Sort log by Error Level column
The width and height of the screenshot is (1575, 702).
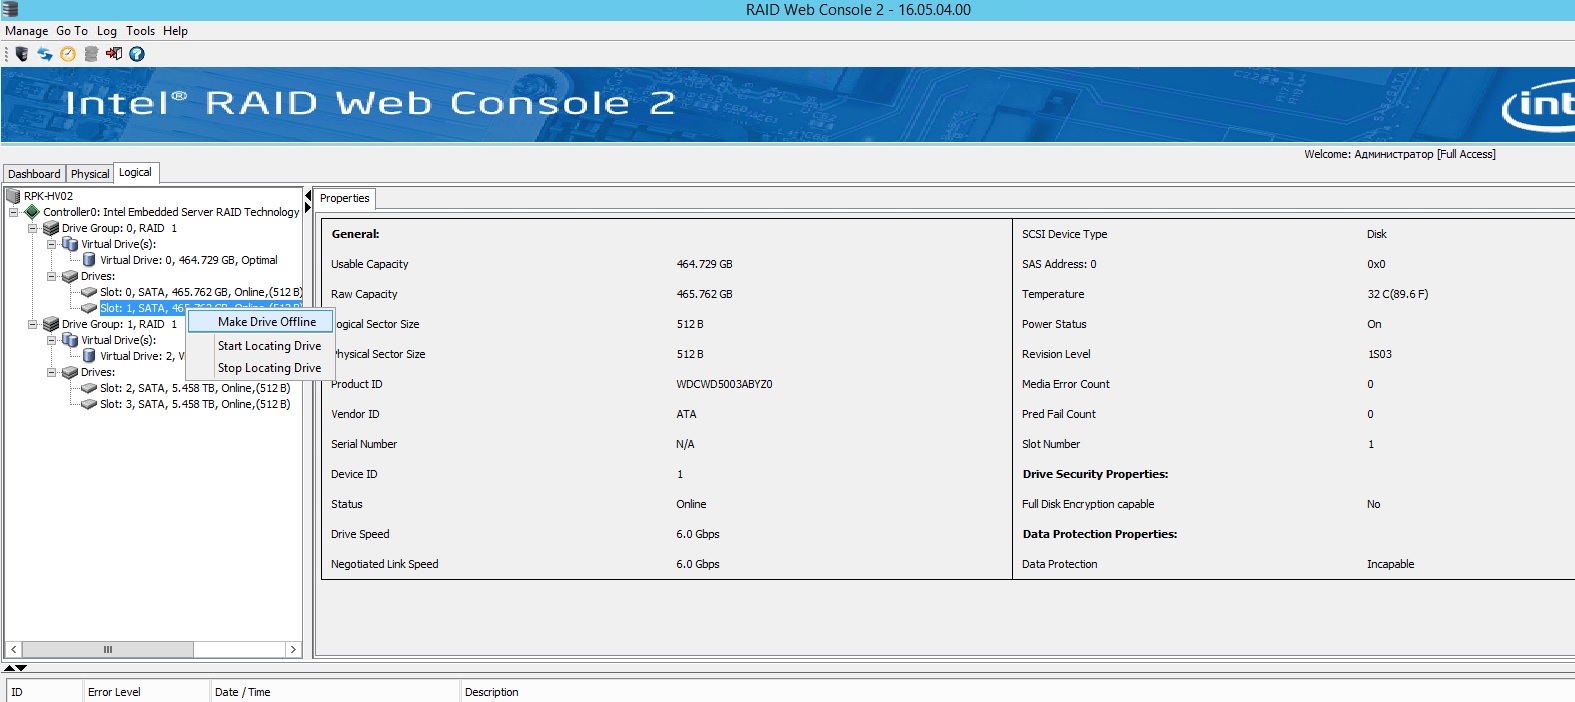(145, 691)
